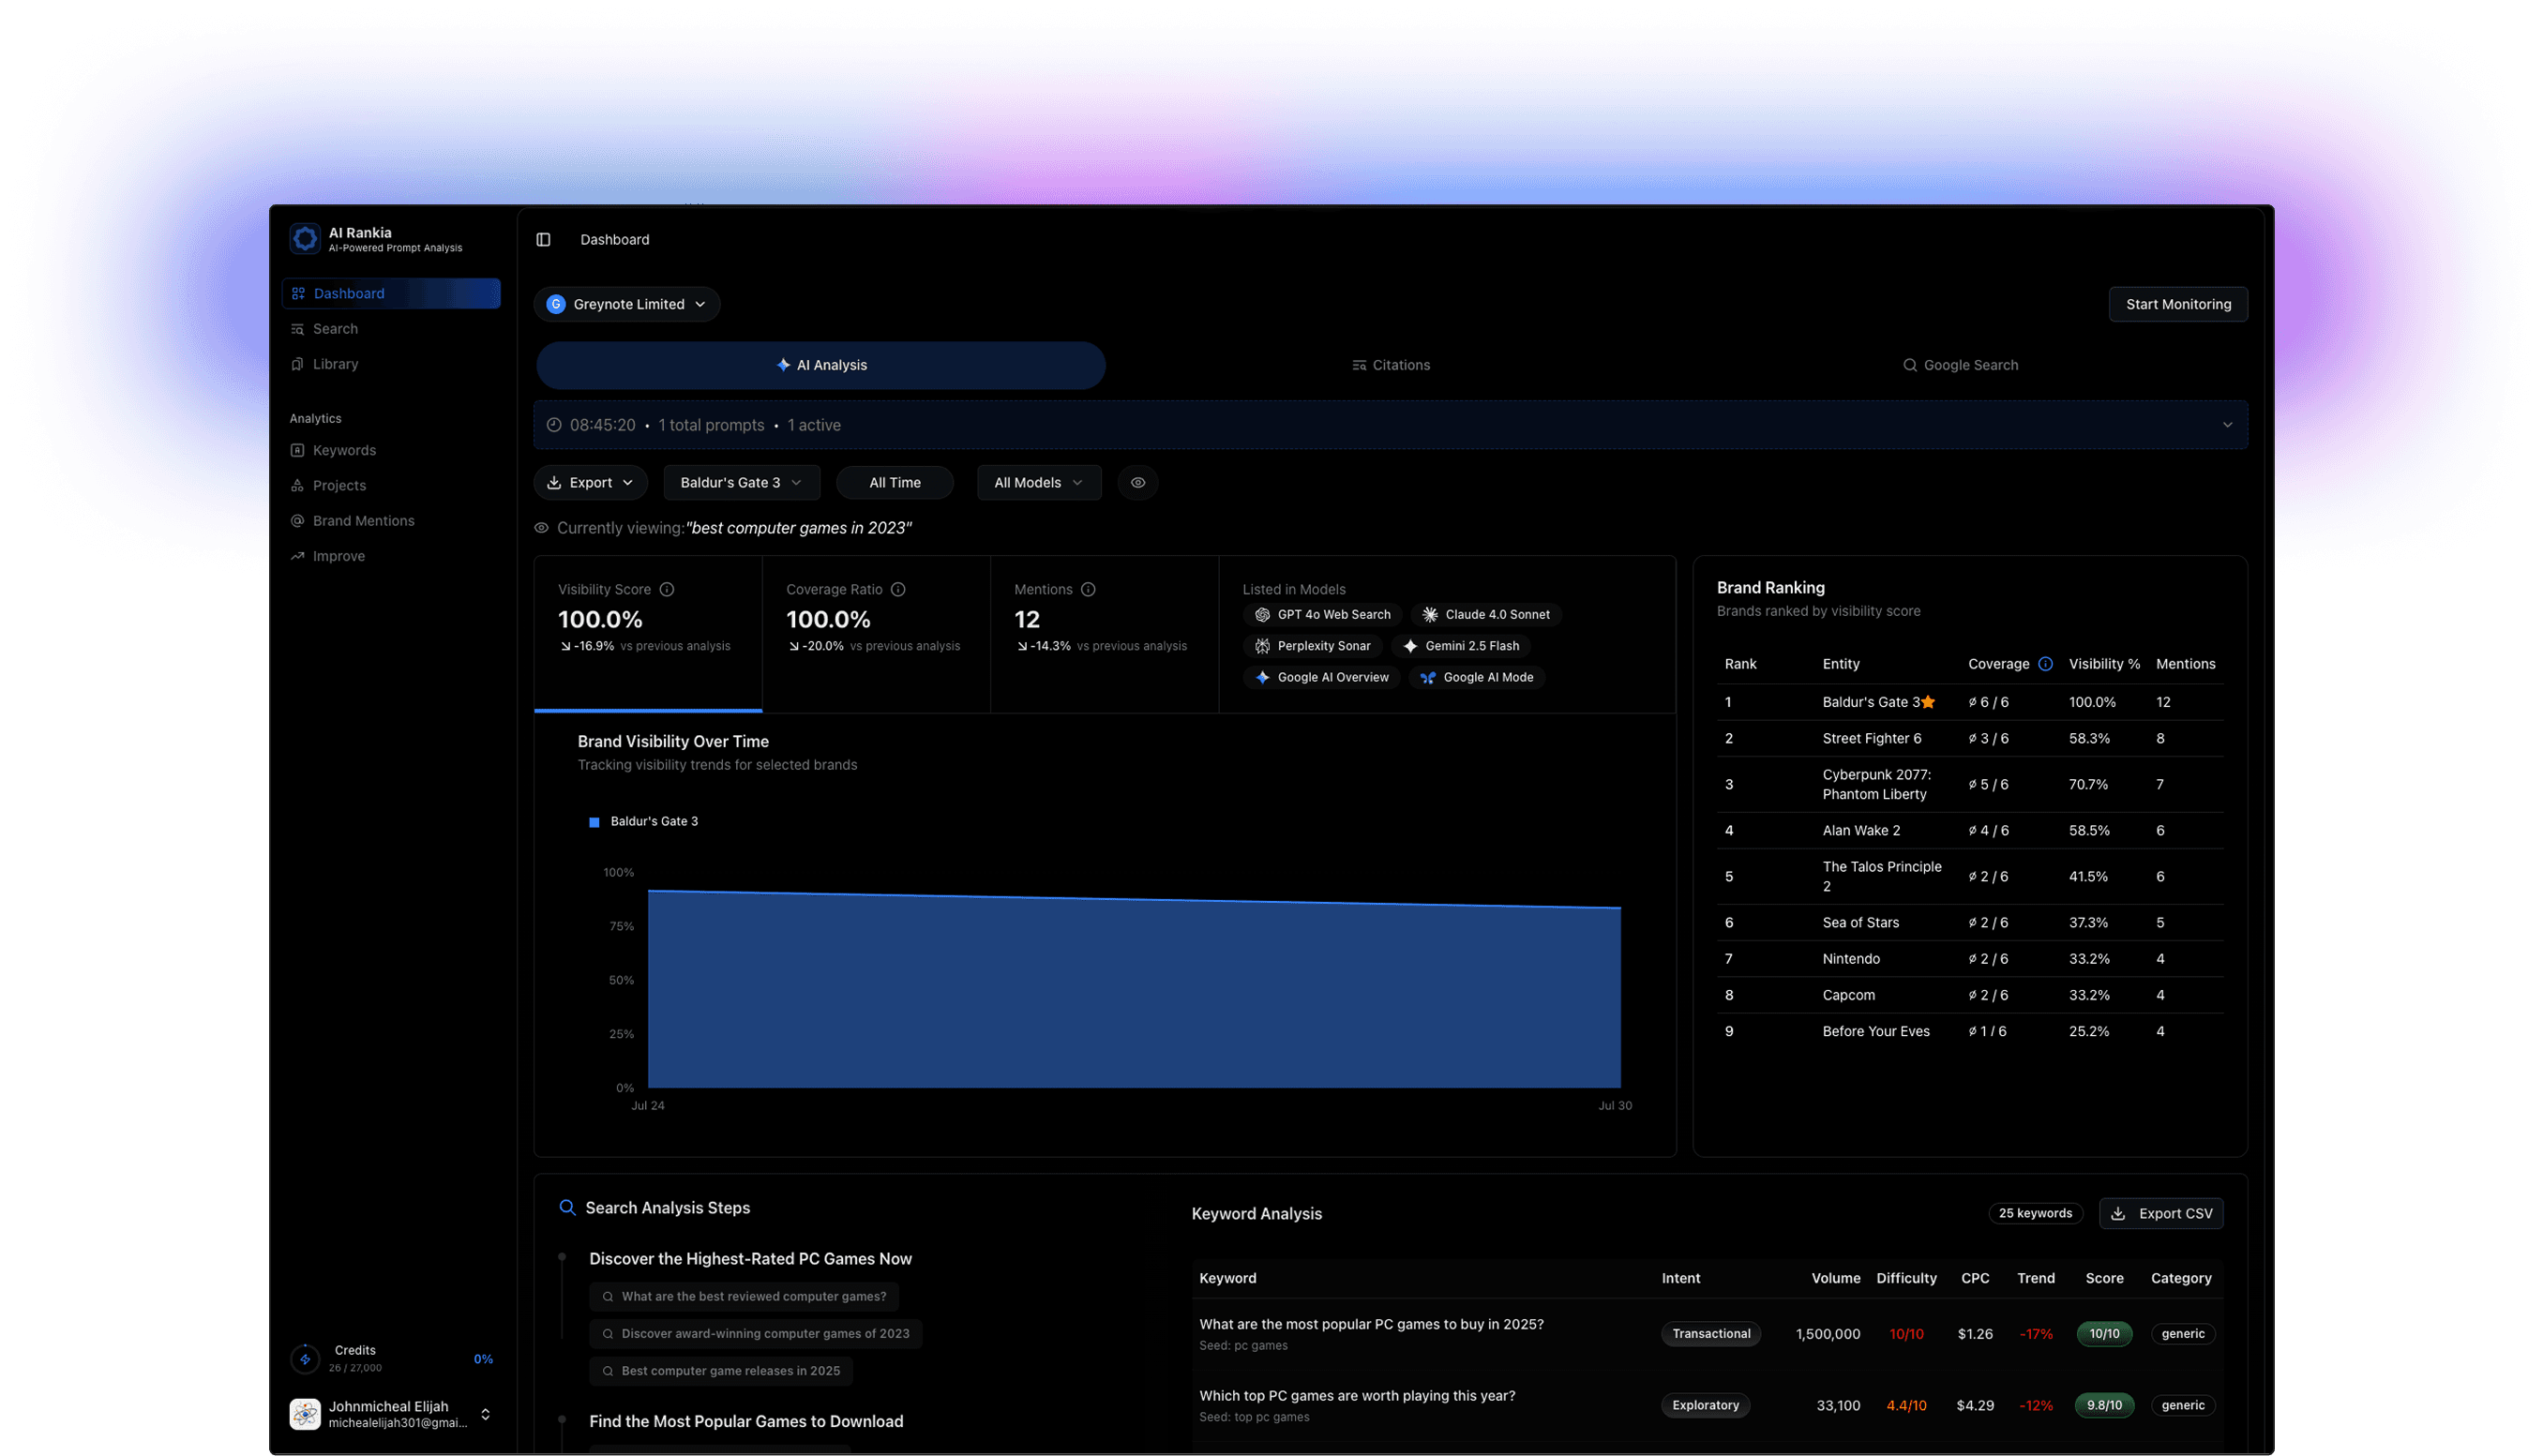This screenshot has width=2543, height=1456.
Task: Click the GPT 4o Web Search model chip
Action: pyautogui.click(x=1321, y=614)
